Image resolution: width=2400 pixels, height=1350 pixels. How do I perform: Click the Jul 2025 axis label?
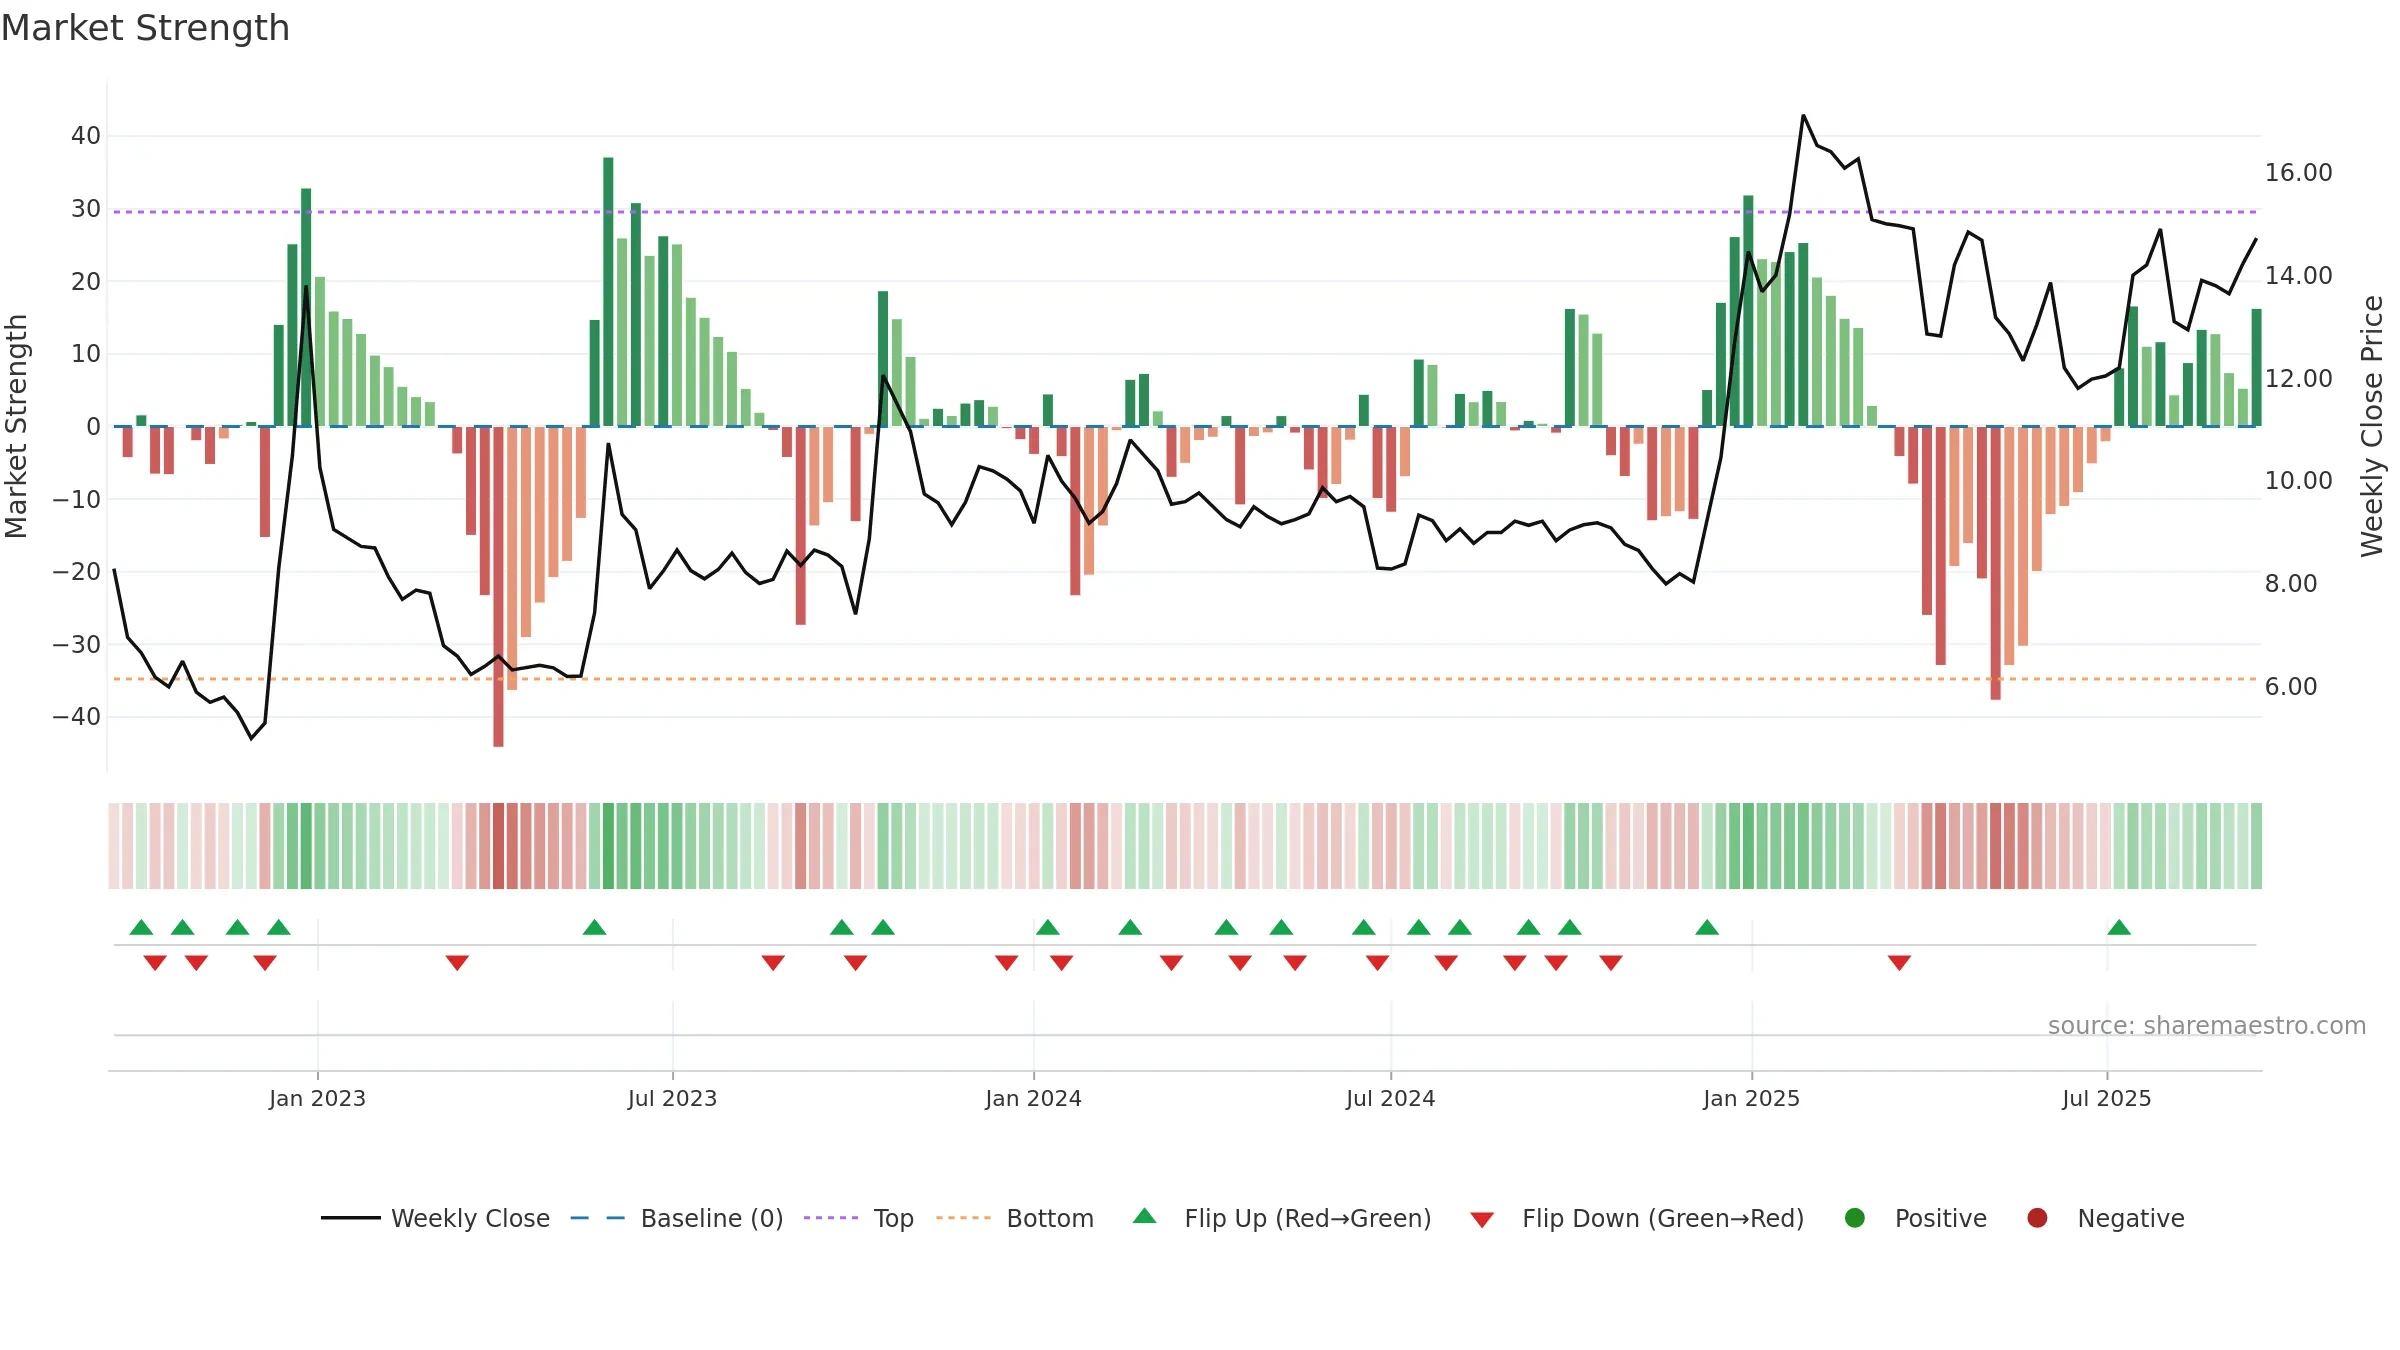click(2106, 1098)
